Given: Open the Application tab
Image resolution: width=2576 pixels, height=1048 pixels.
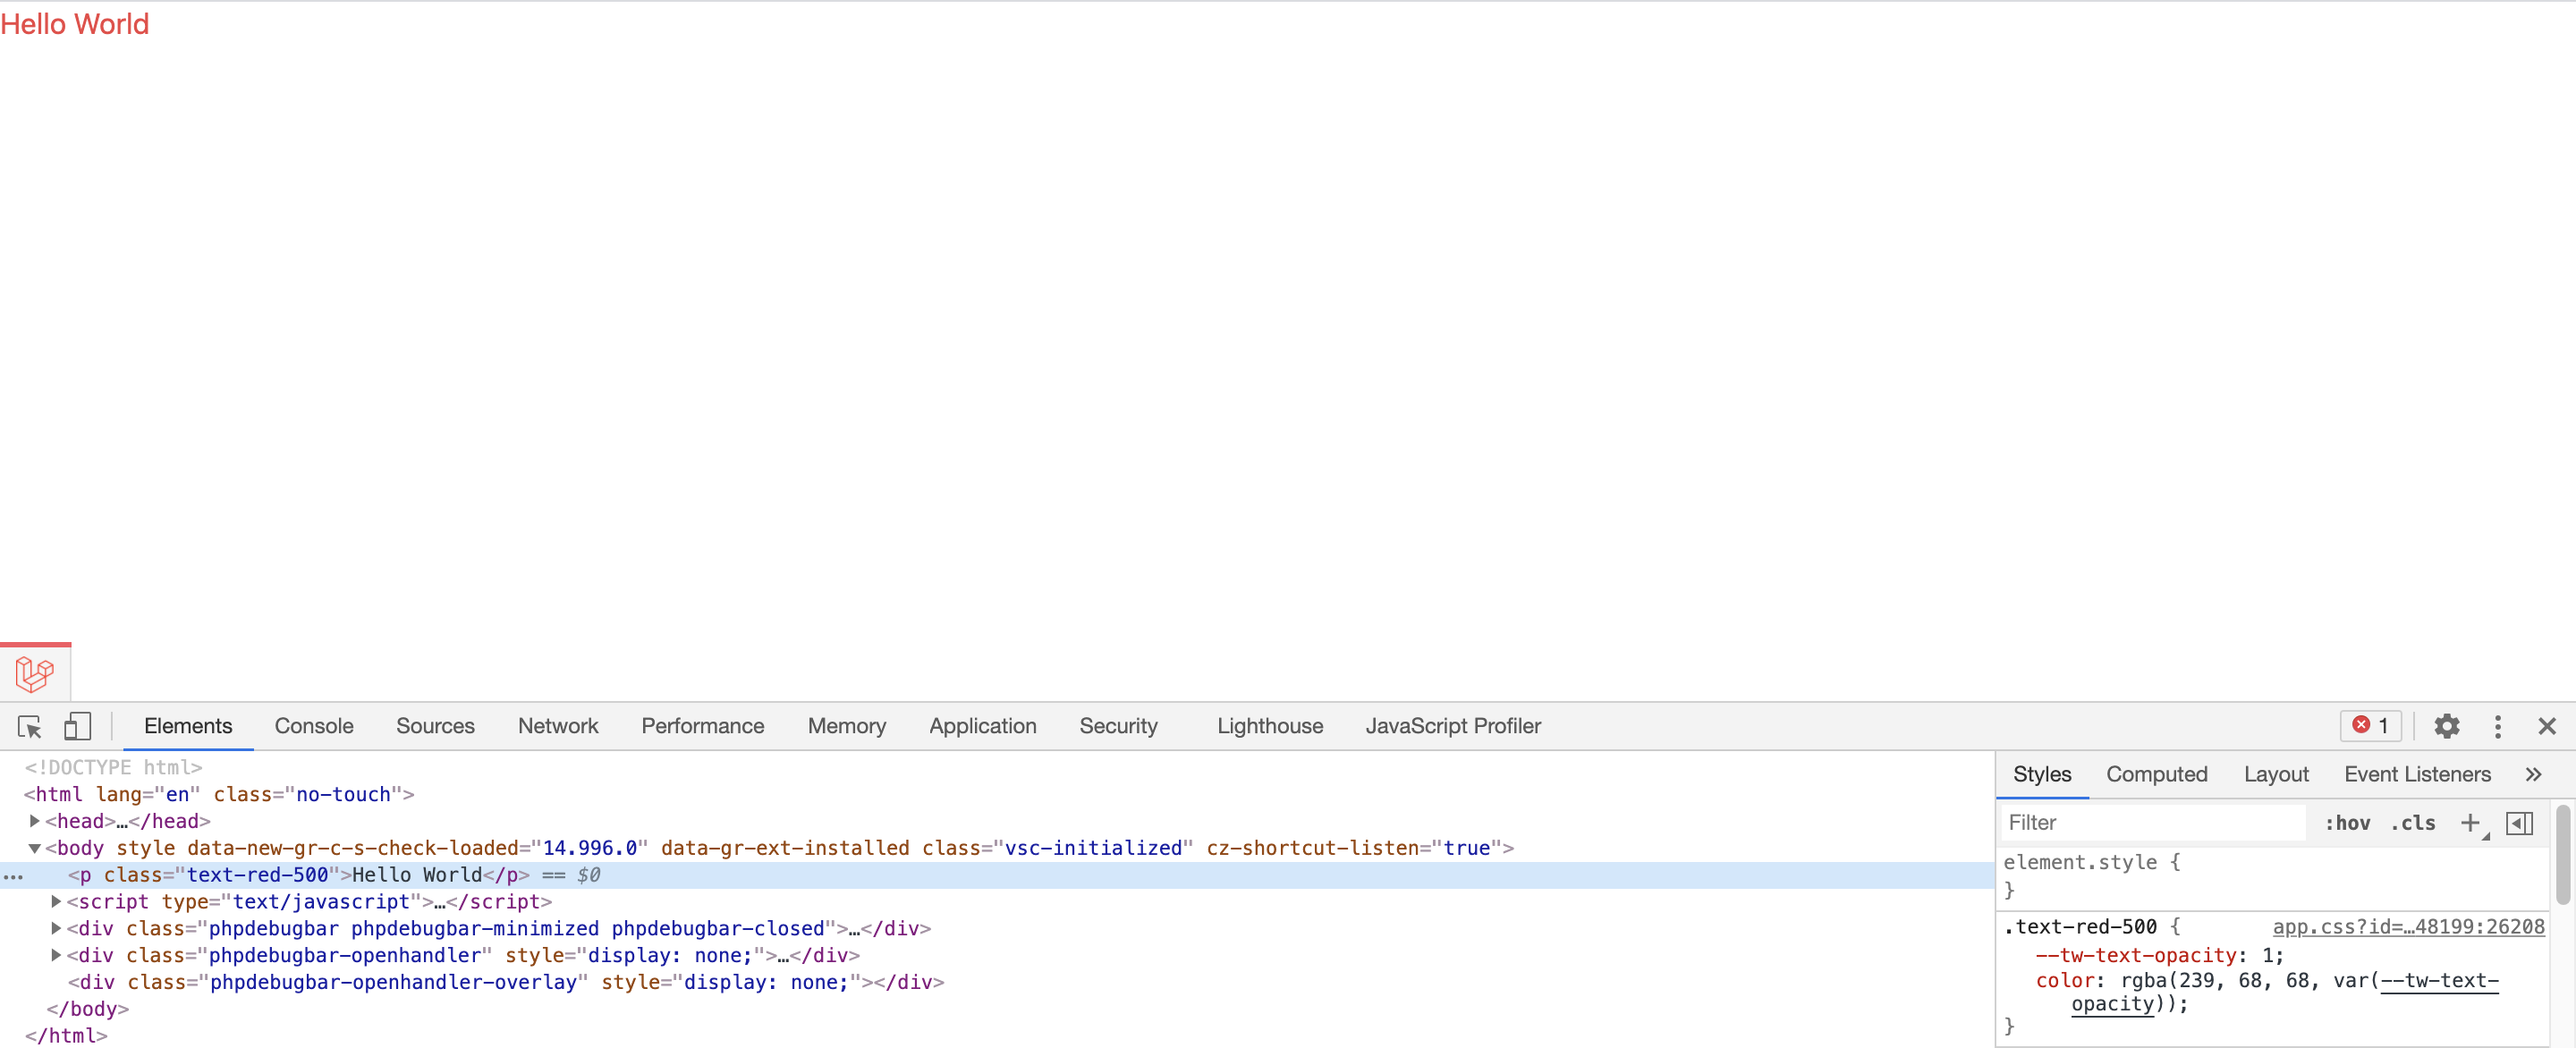Looking at the screenshot, I should (x=982, y=726).
